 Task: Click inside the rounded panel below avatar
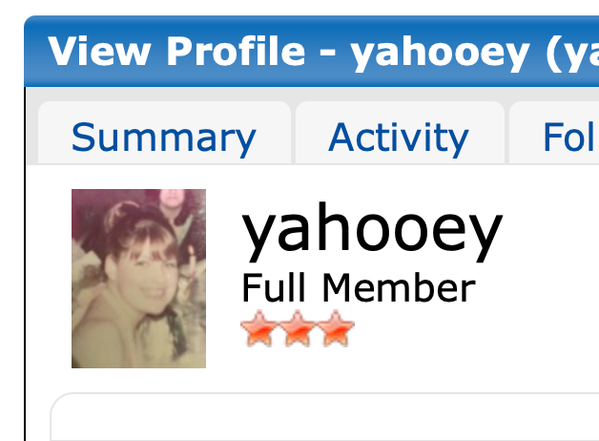click(325, 417)
